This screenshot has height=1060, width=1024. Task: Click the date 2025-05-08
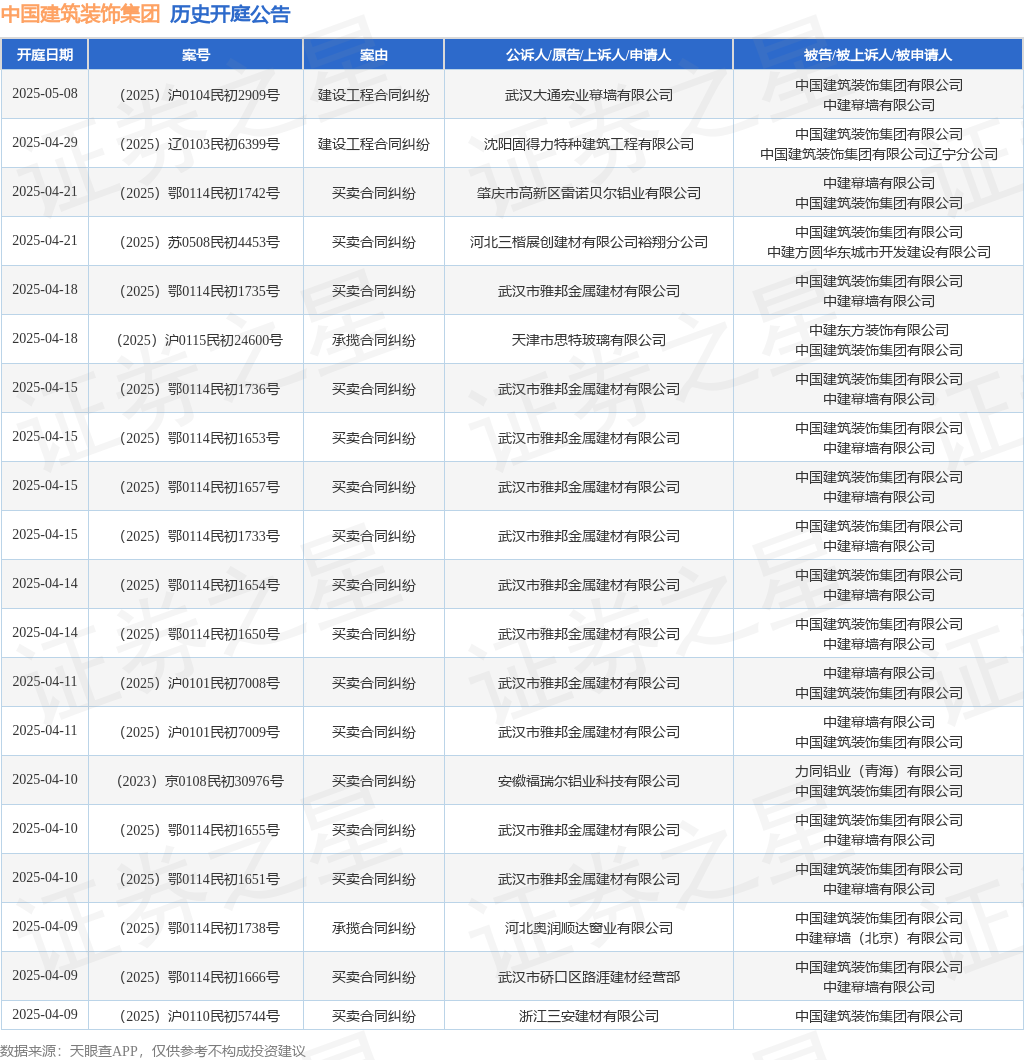pos(45,94)
